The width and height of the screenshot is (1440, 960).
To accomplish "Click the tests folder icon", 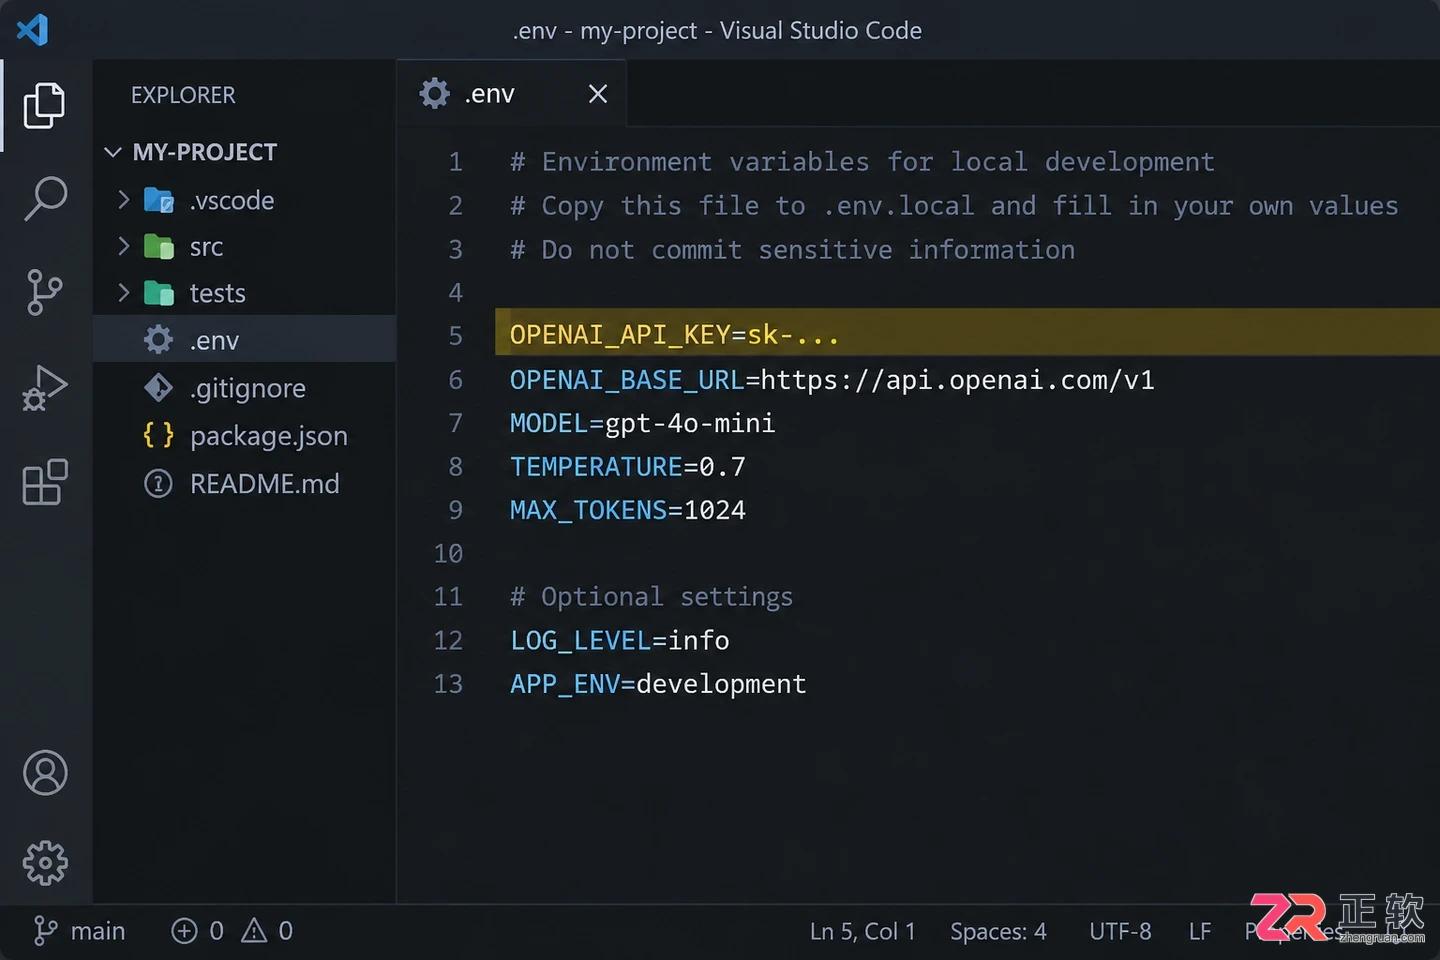I will pos(159,293).
